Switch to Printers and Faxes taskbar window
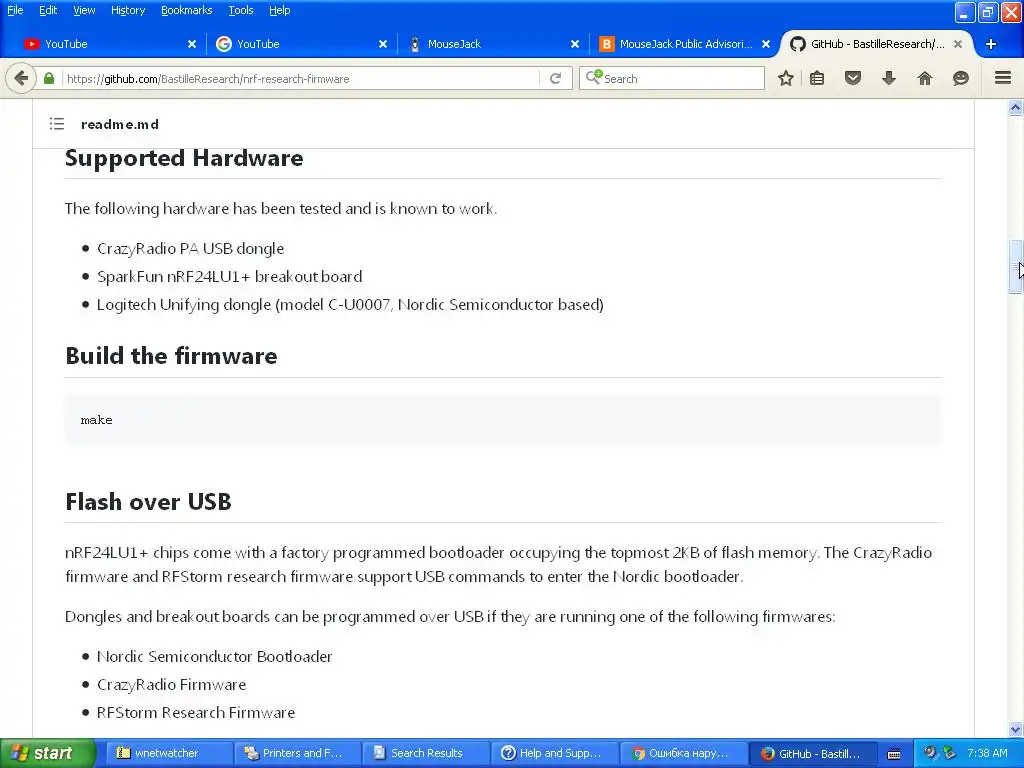The height and width of the screenshot is (768, 1024). (296, 753)
